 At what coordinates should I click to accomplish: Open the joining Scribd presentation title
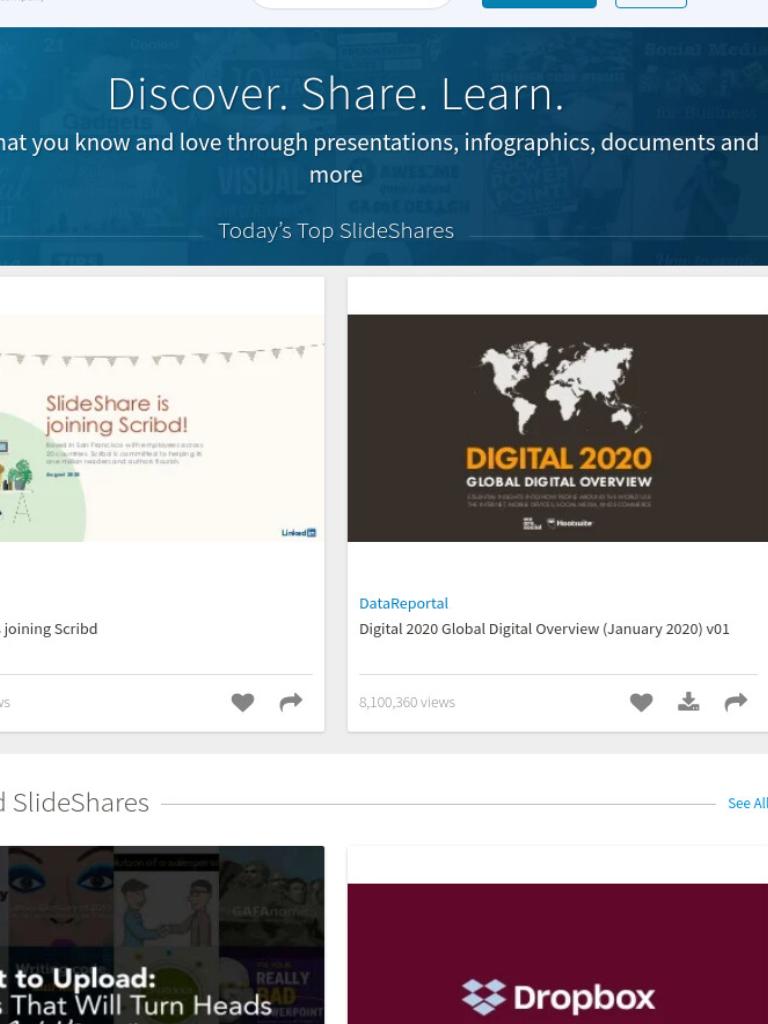(x=48, y=629)
